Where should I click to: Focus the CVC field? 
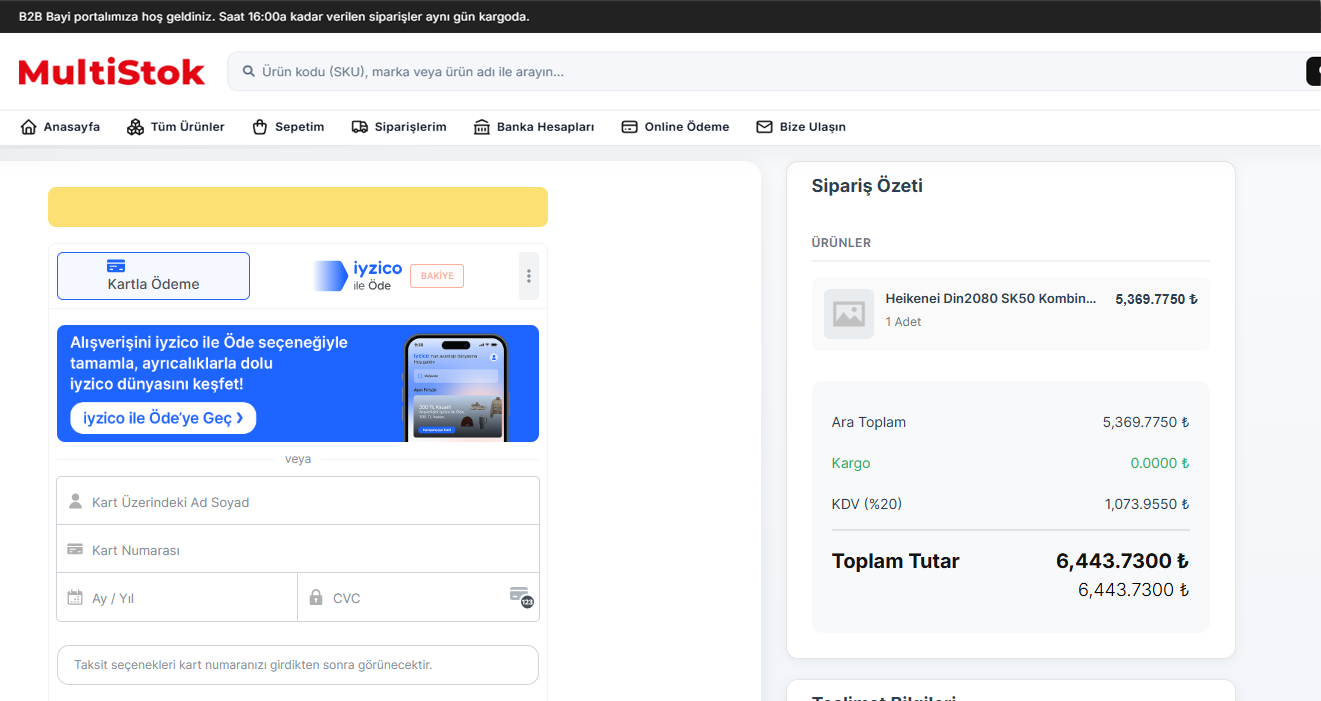(419, 597)
